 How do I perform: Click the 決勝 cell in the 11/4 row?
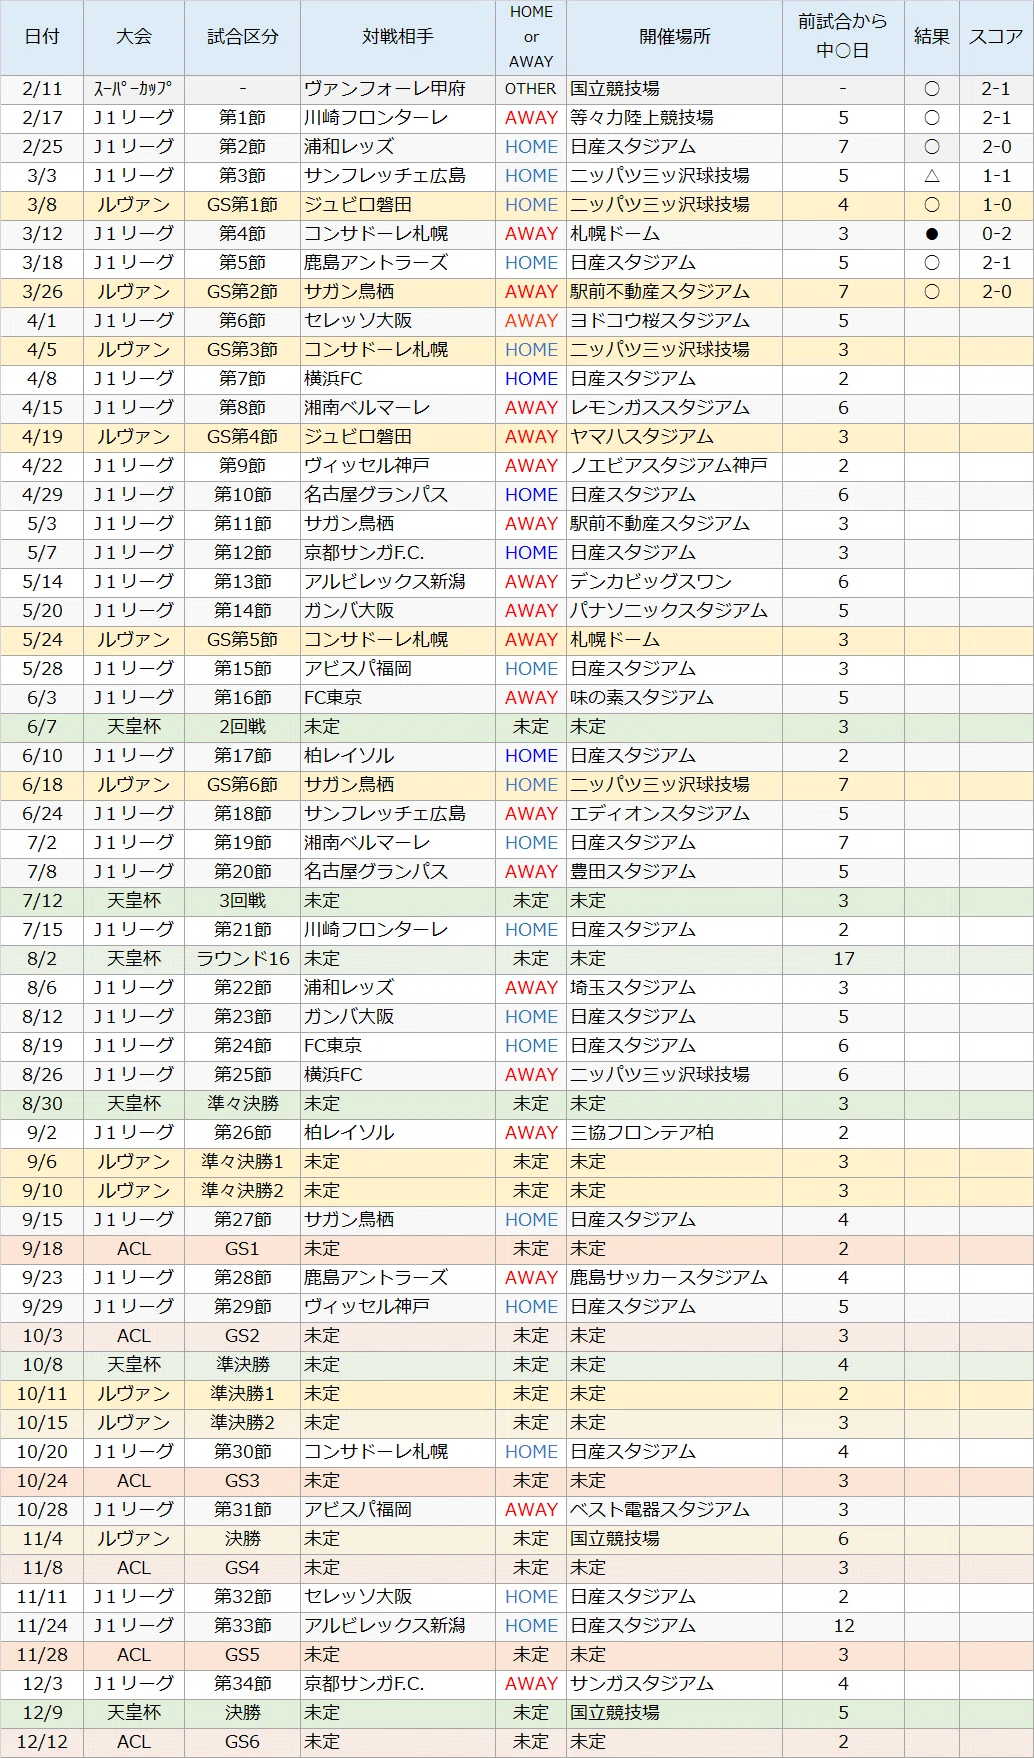(242, 1539)
